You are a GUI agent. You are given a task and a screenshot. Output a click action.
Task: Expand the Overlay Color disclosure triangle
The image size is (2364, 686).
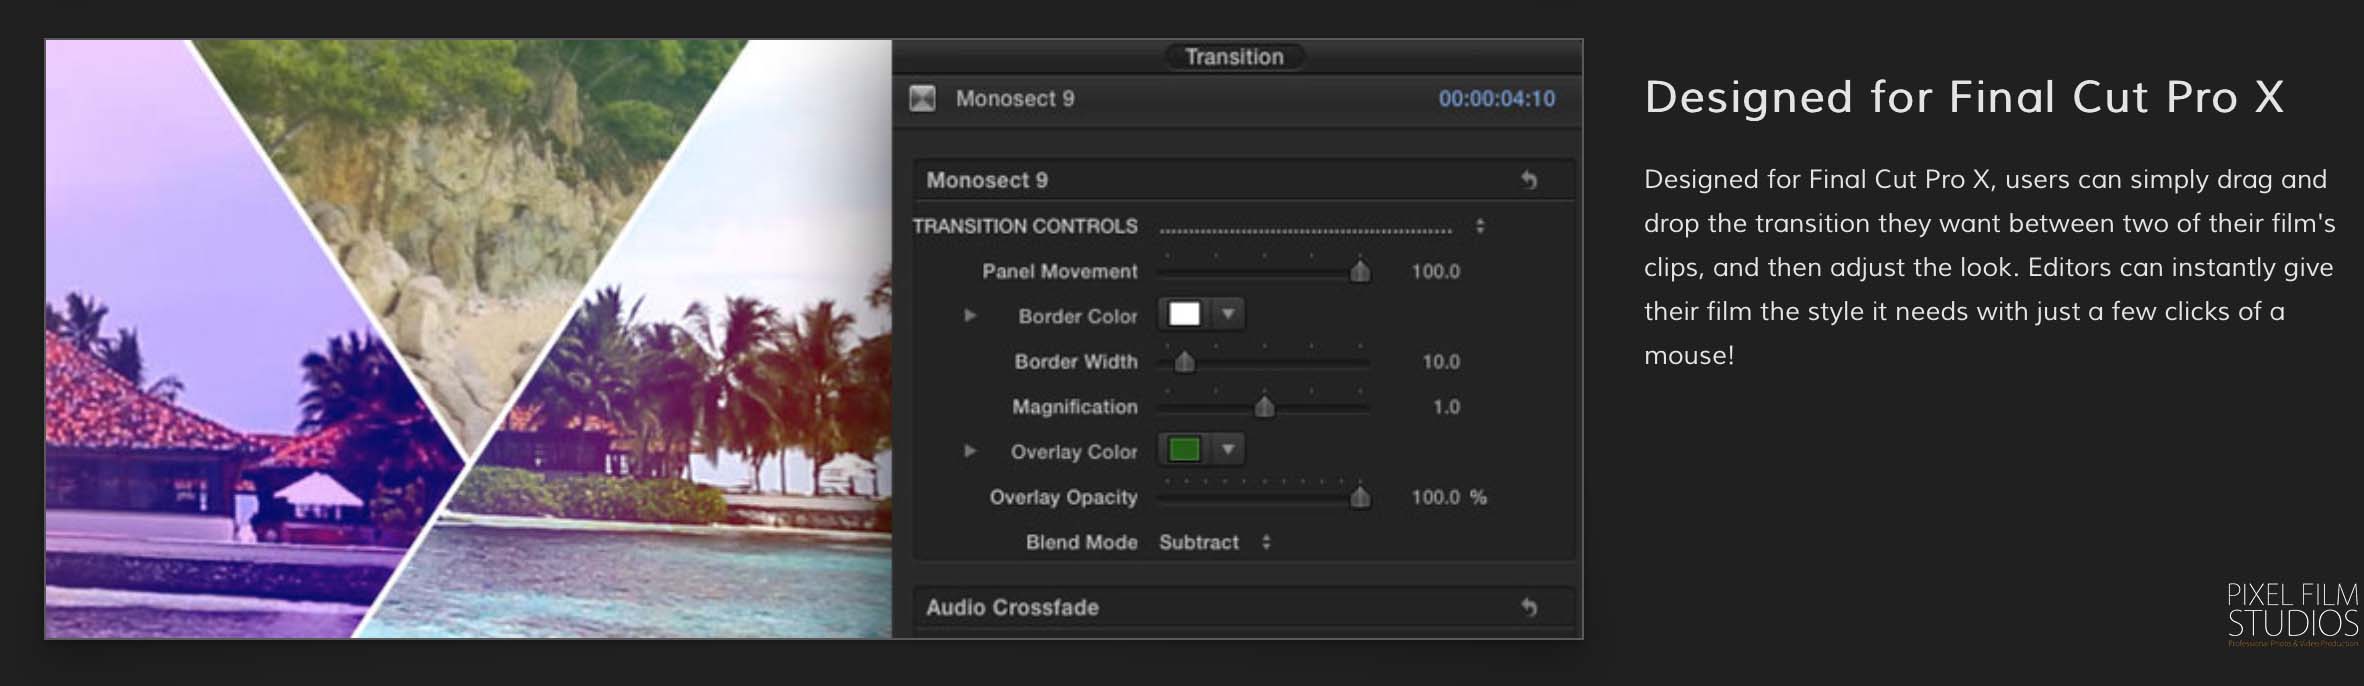[x=969, y=451]
